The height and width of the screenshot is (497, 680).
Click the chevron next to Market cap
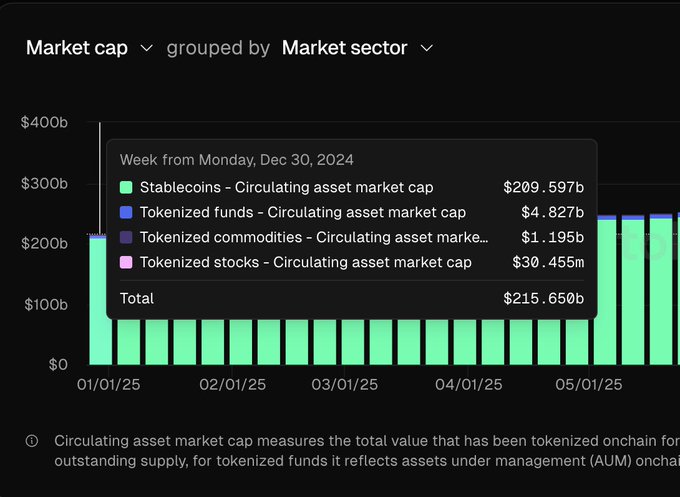(147, 48)
